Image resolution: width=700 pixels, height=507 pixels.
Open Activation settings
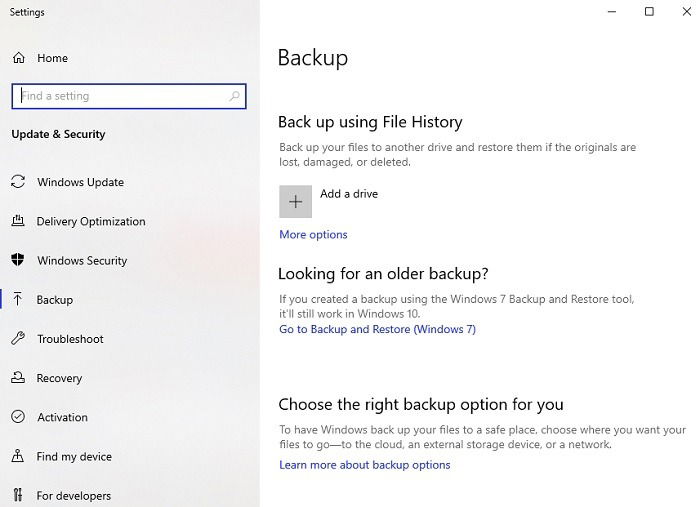pos(62,417)
